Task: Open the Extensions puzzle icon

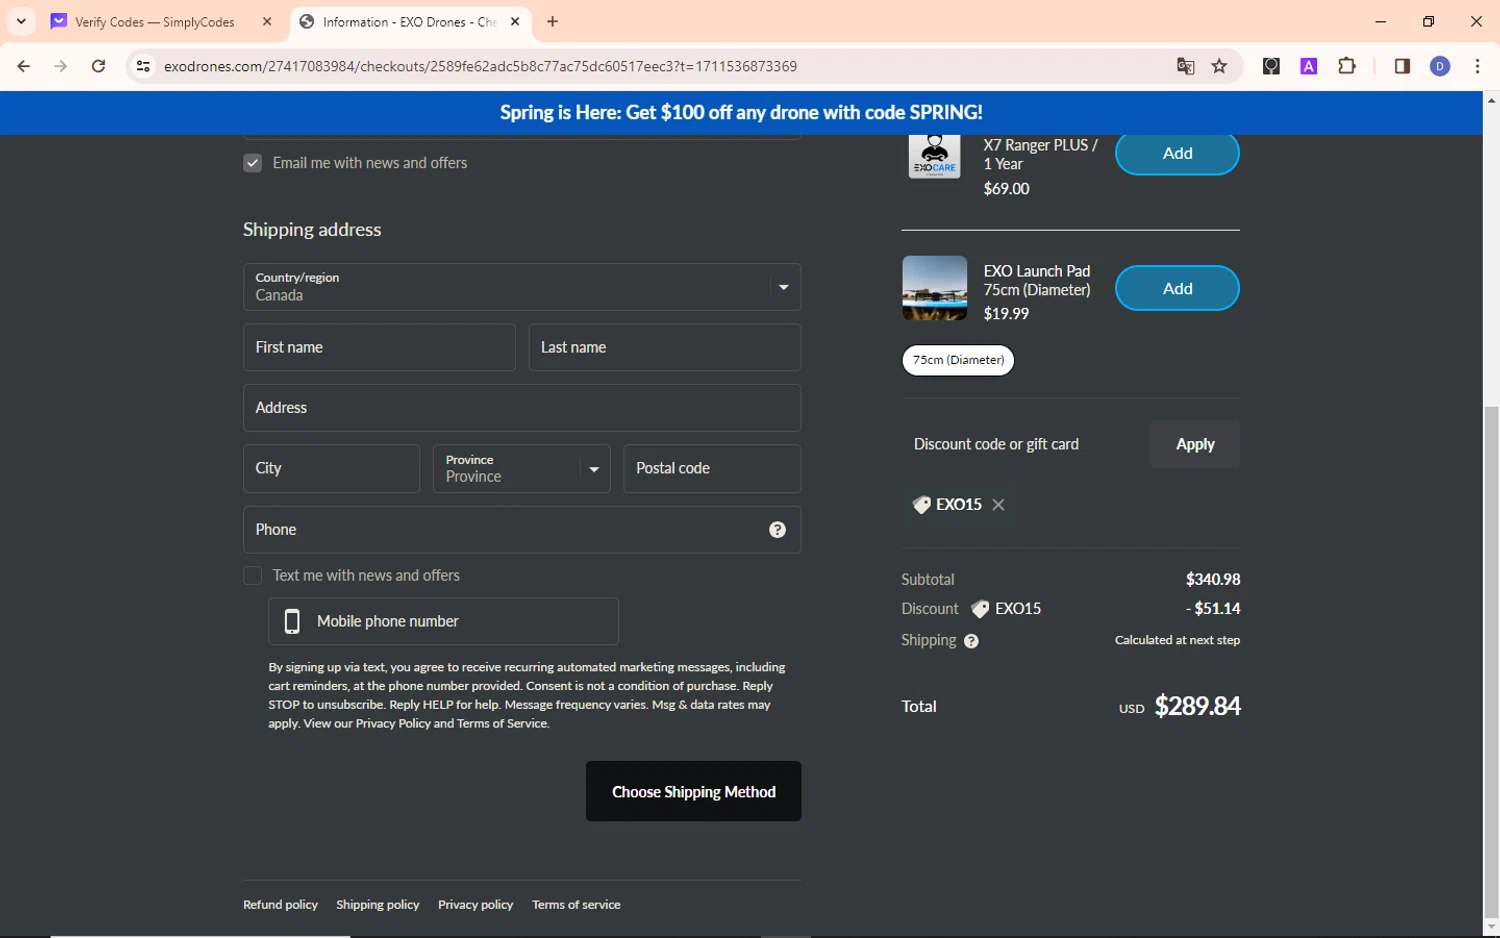Action: [x=1347, y=66]
